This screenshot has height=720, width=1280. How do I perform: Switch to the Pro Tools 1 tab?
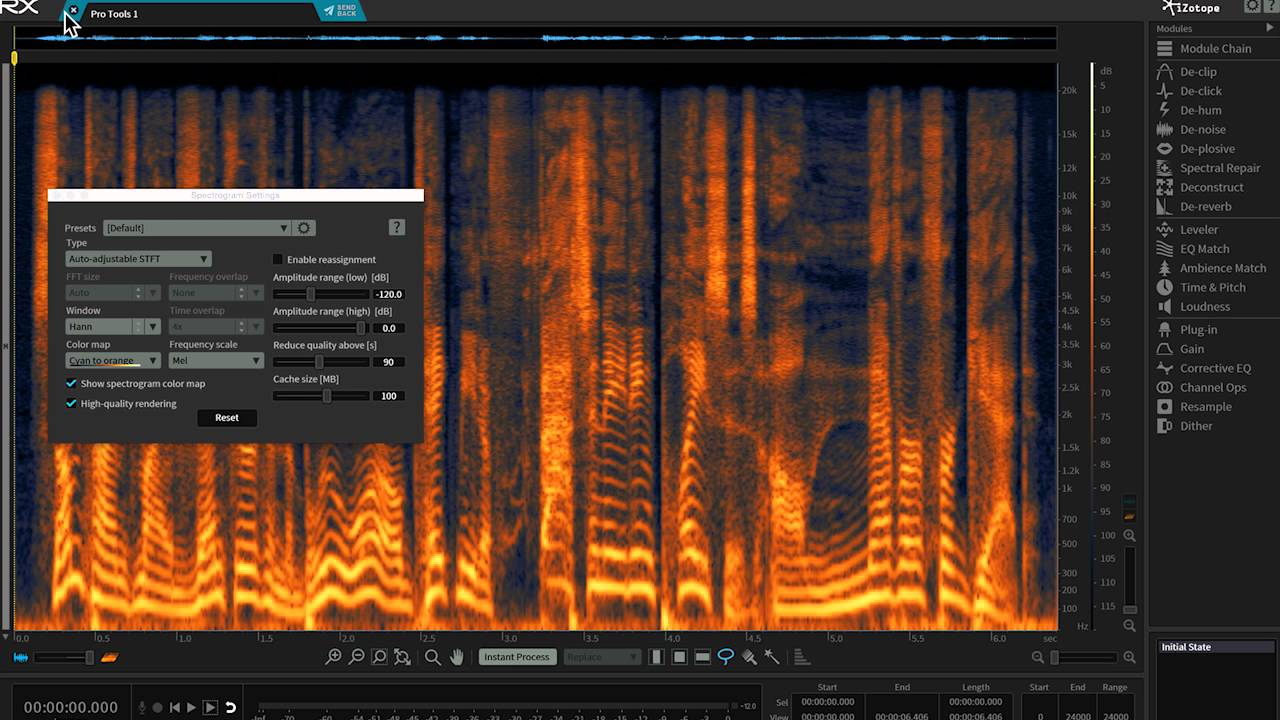(x=114, y=14)
